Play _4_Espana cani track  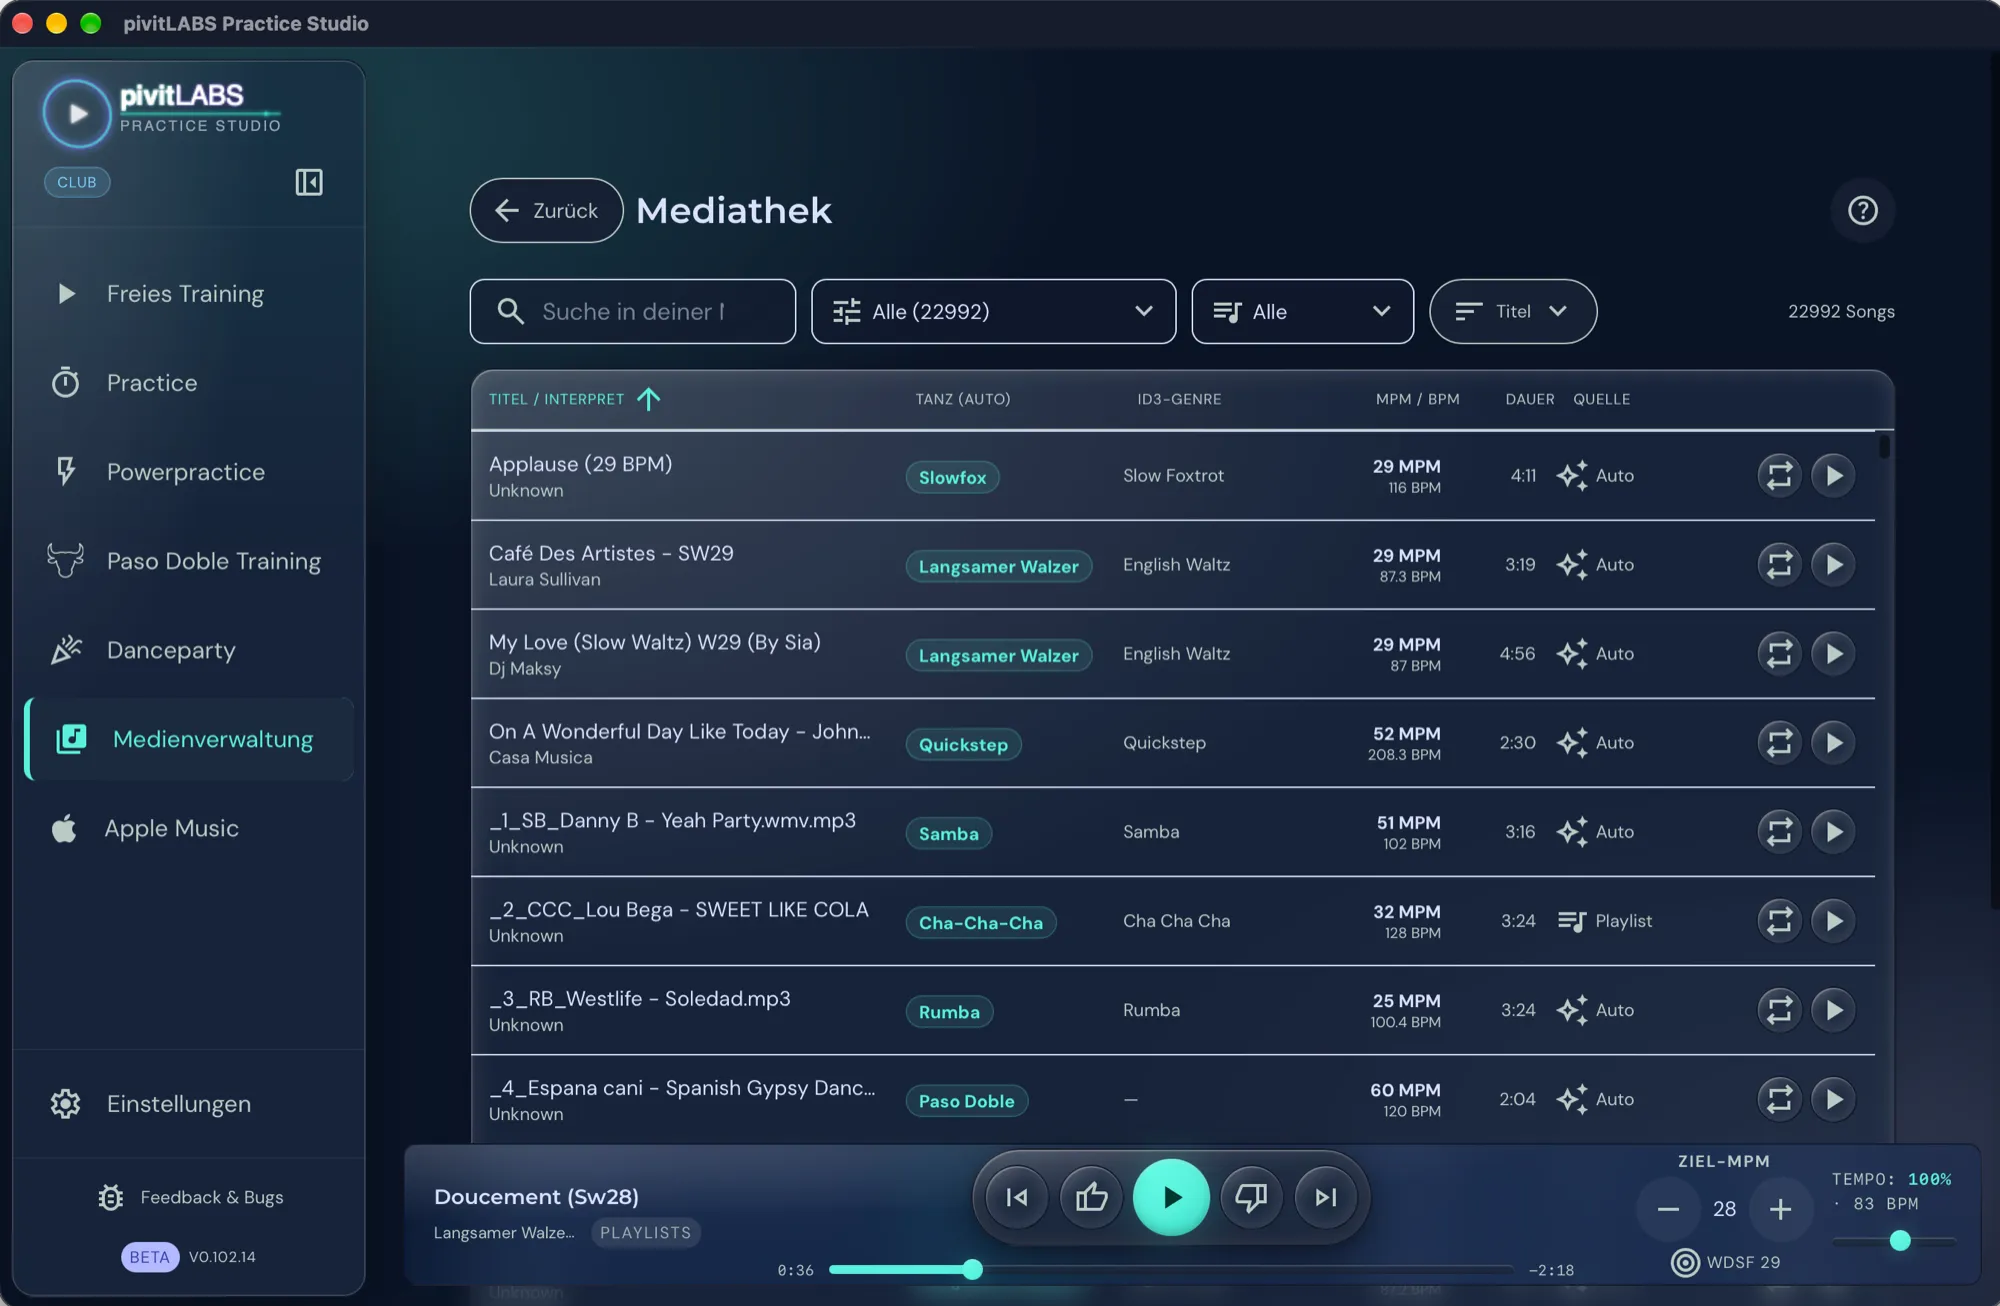point(1833,1098)
